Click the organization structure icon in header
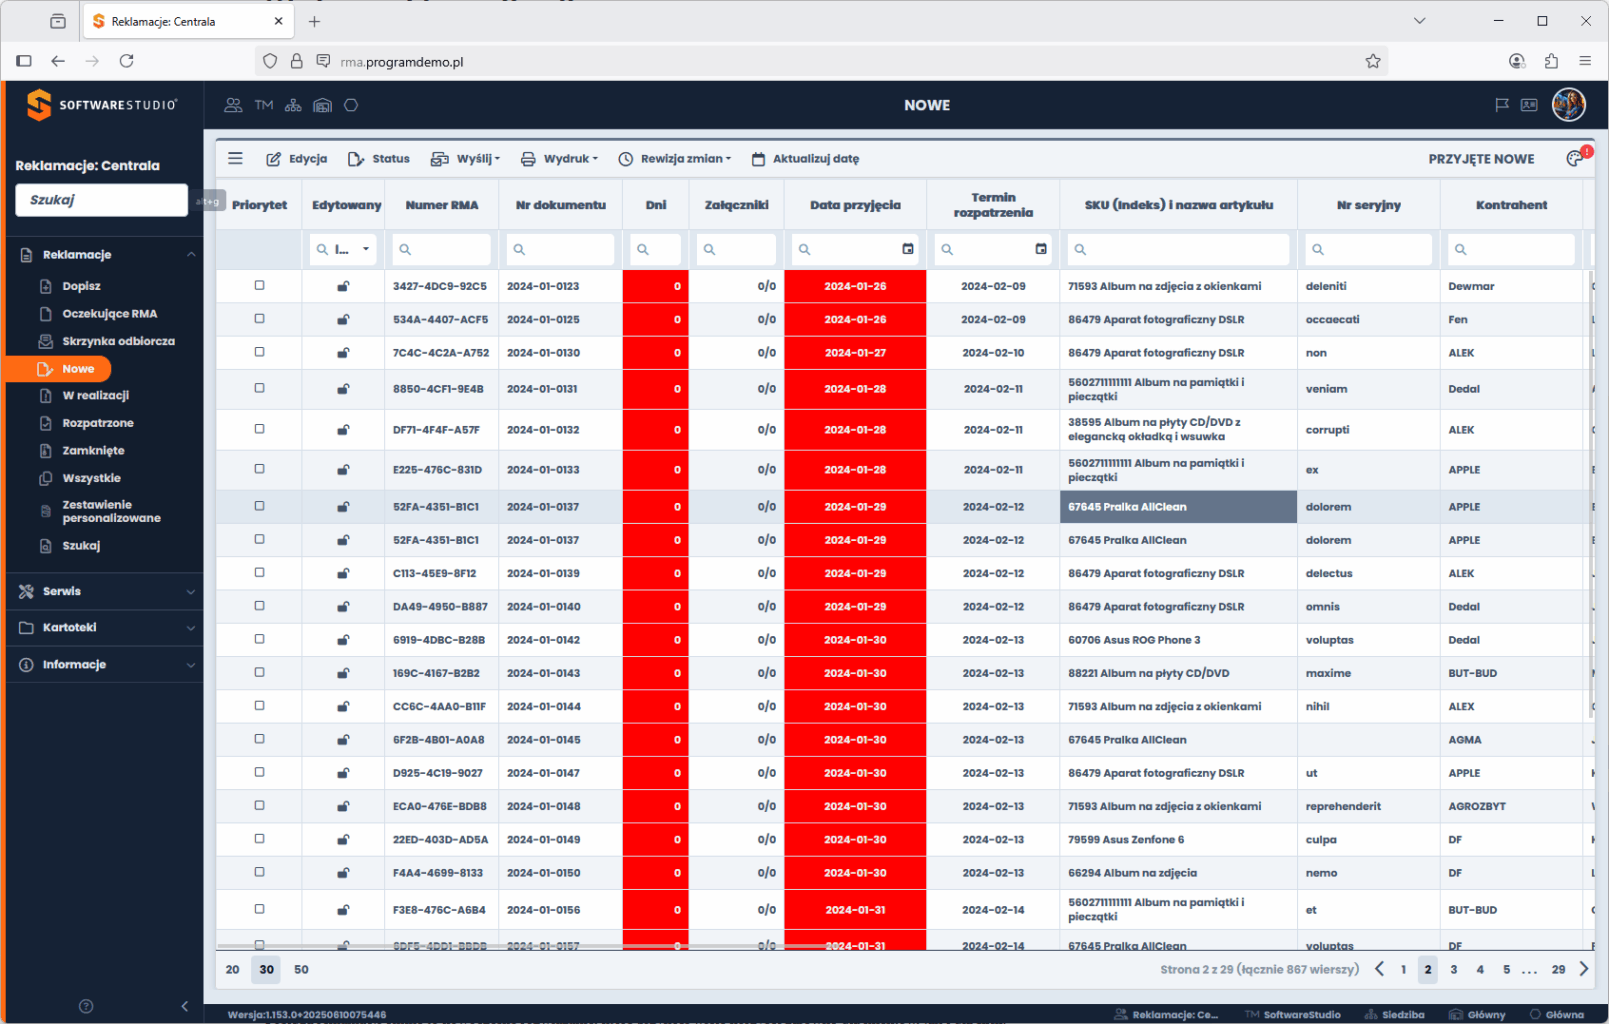Screen dimensions: 1609x1024 click(293, 105)
